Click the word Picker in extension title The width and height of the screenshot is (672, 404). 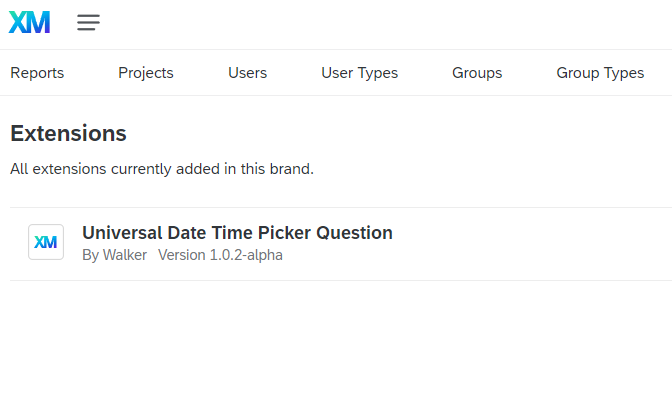pos(284,233)
